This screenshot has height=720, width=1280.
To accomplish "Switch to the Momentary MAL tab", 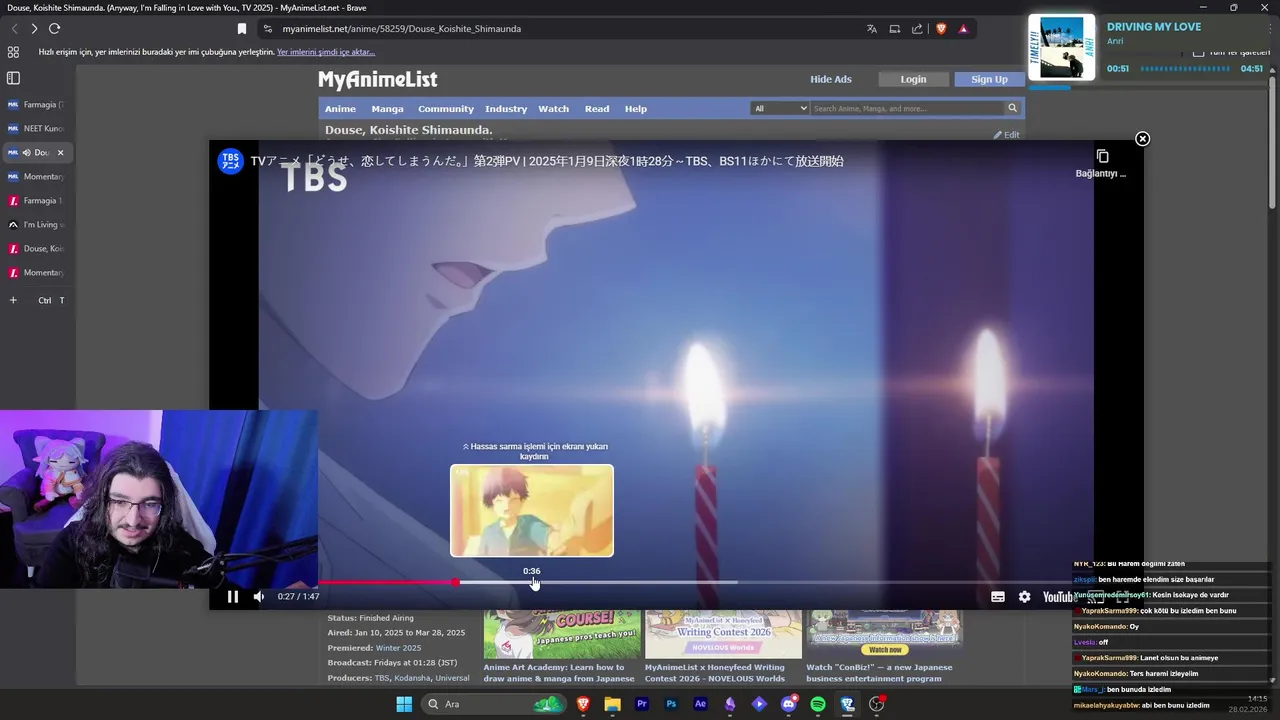I will click(x=36, y=176).
